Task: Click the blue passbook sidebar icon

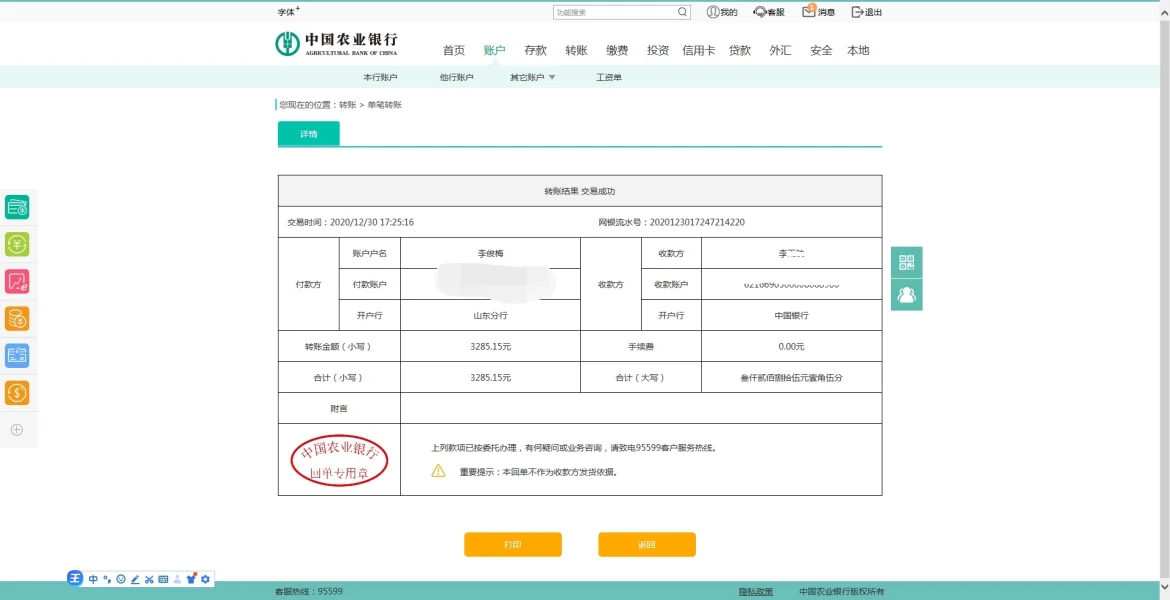Action: (x=17, y=356)
